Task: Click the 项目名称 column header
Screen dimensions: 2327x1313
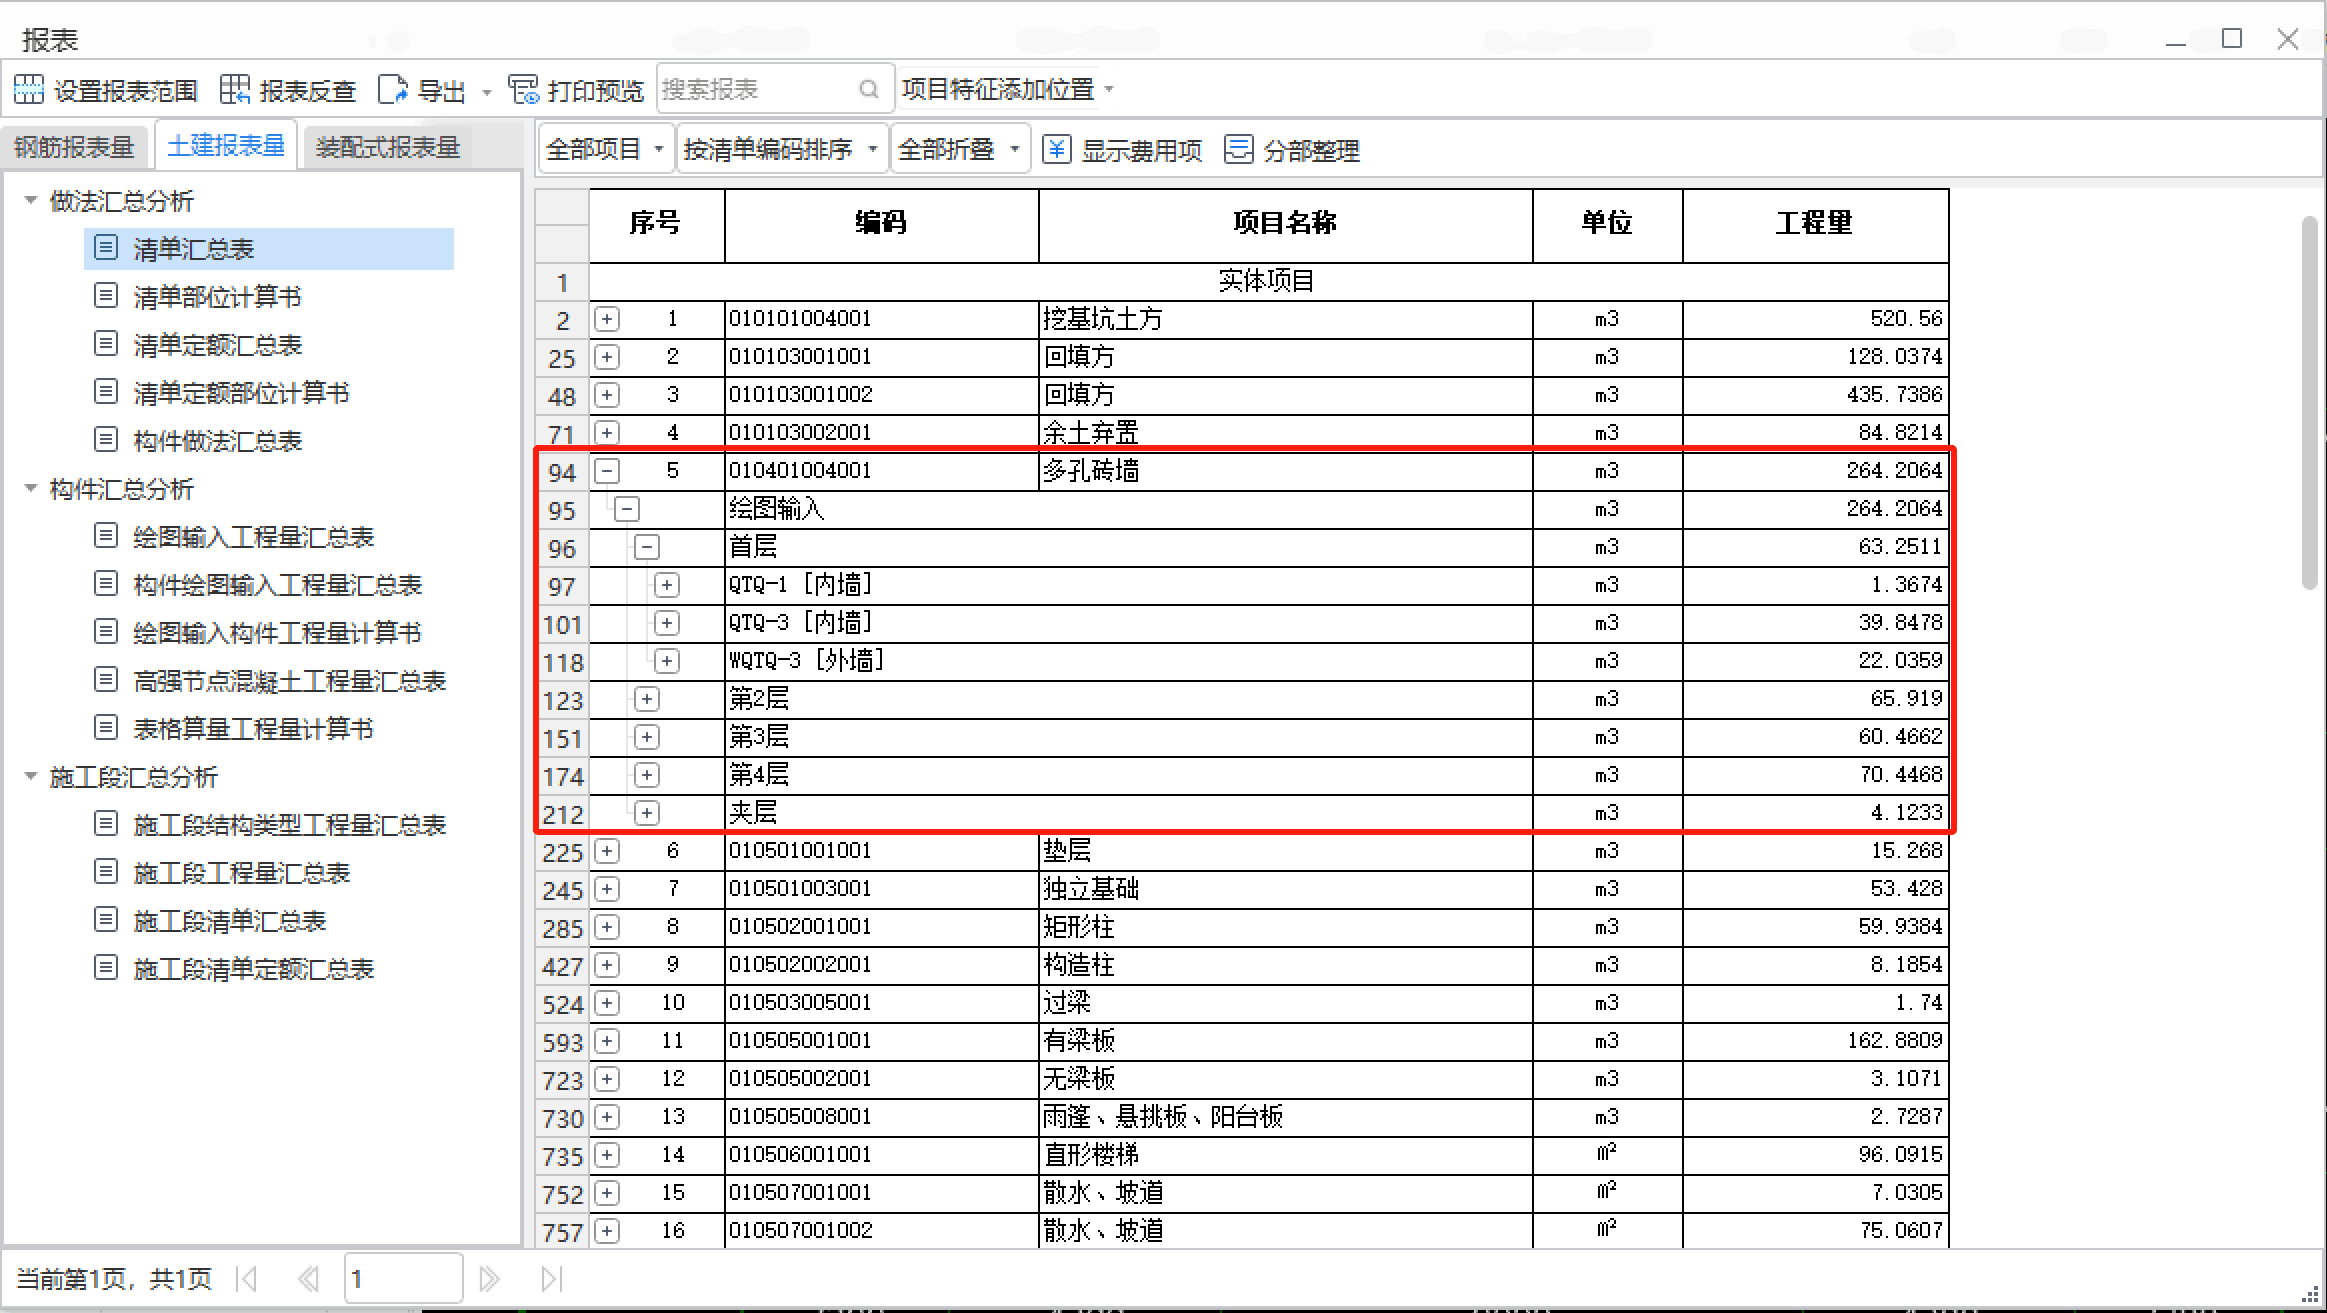Action: 1285,224
